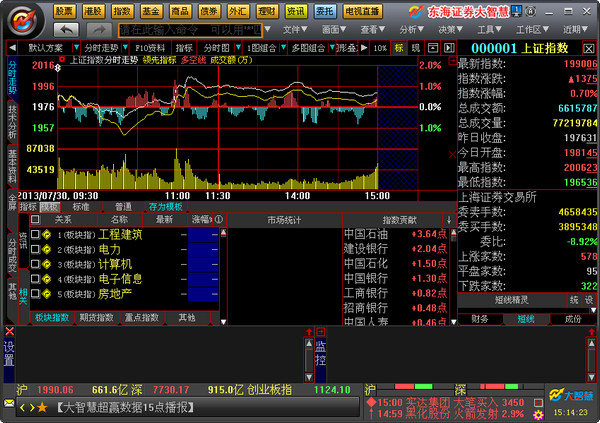
Task: Click the left triangle toolbar scroll arrow
Action: pyautogui.click(x=12, y=48)
